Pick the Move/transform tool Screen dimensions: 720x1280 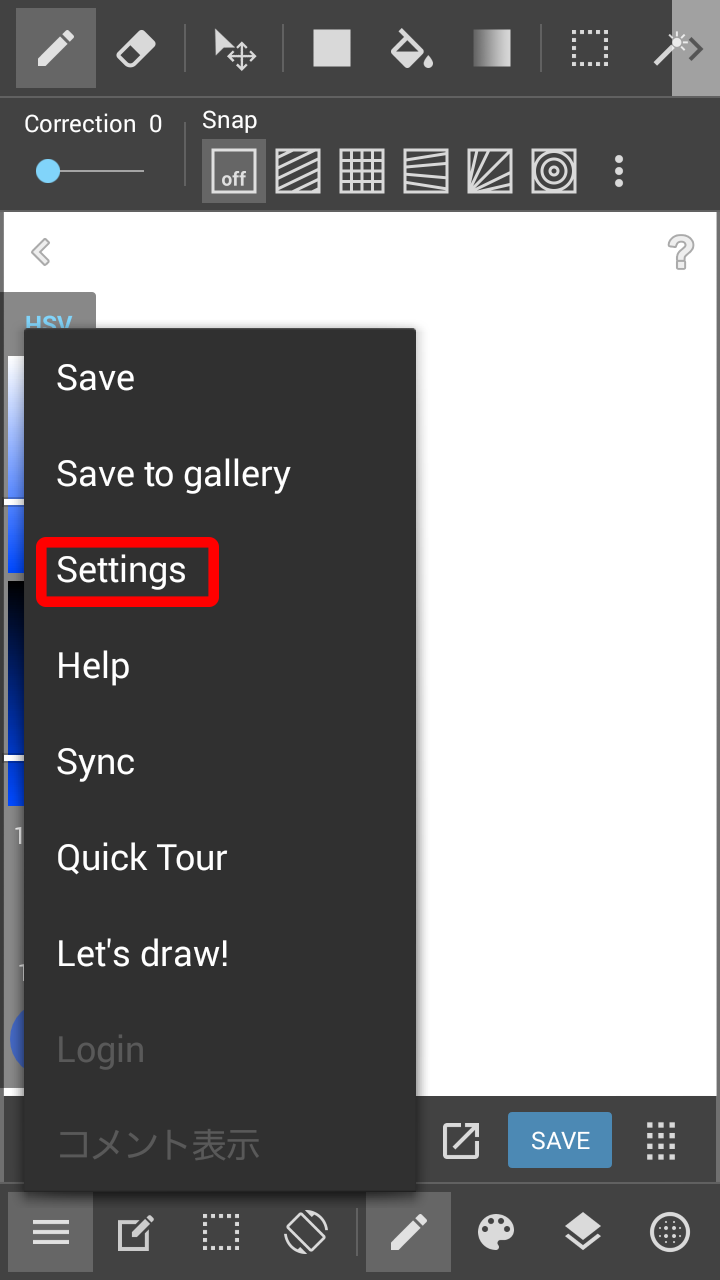pyautogui.click(x=236, y=48)
